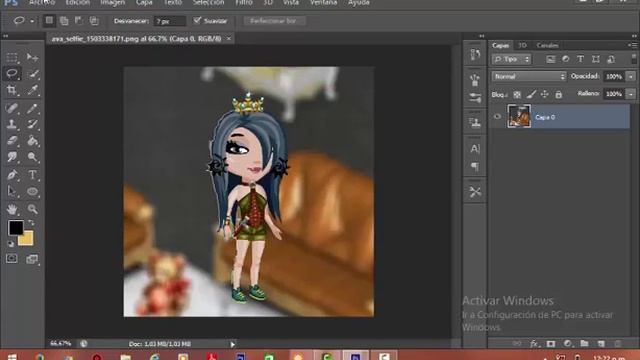
Task: Toggle lock image pixels brush icon
Action: [531, 94]
